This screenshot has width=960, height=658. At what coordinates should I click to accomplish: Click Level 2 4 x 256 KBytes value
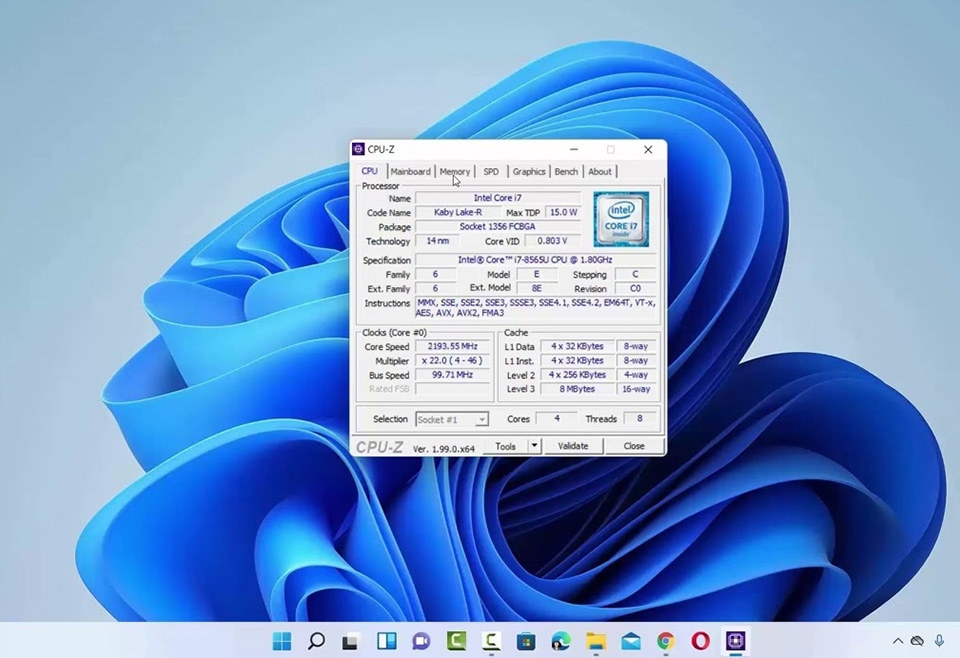click(x=577, y=375)
